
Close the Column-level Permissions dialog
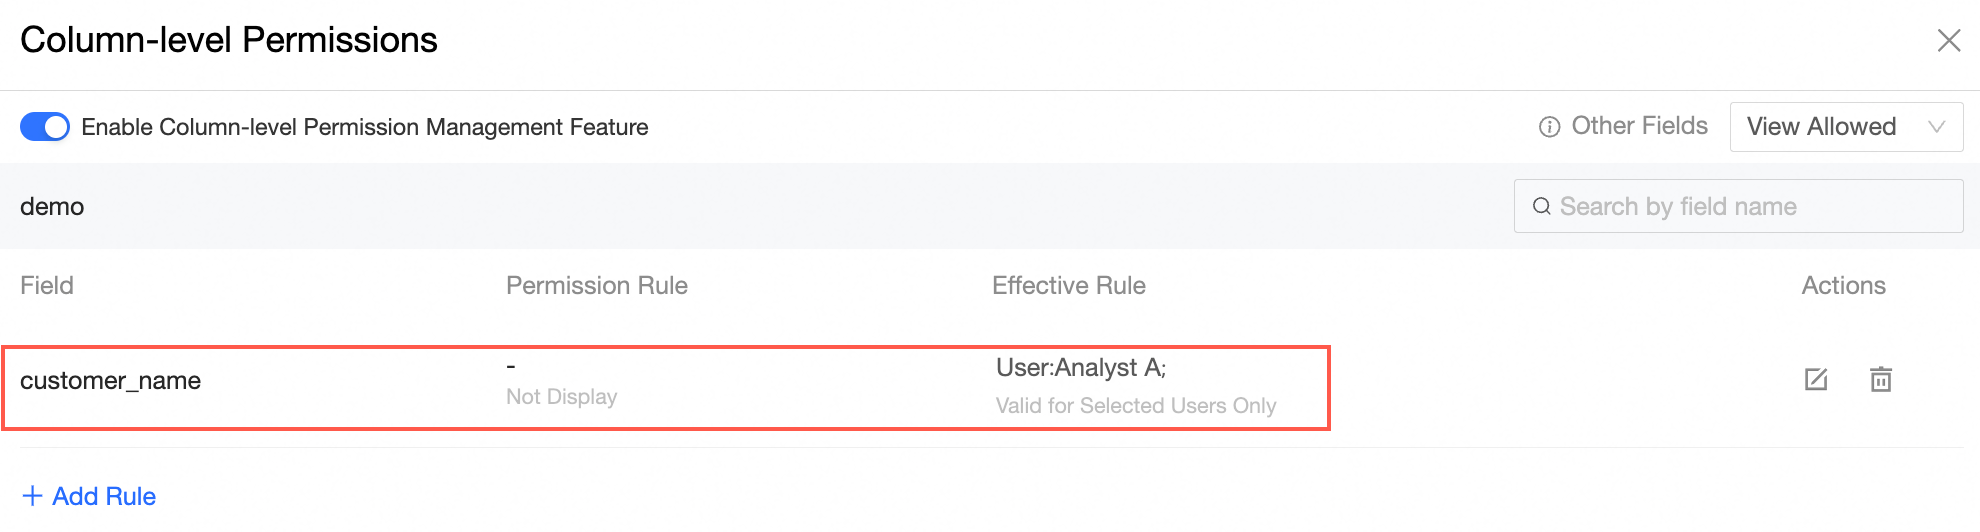pyautogui.click(x=1949, y=40)
